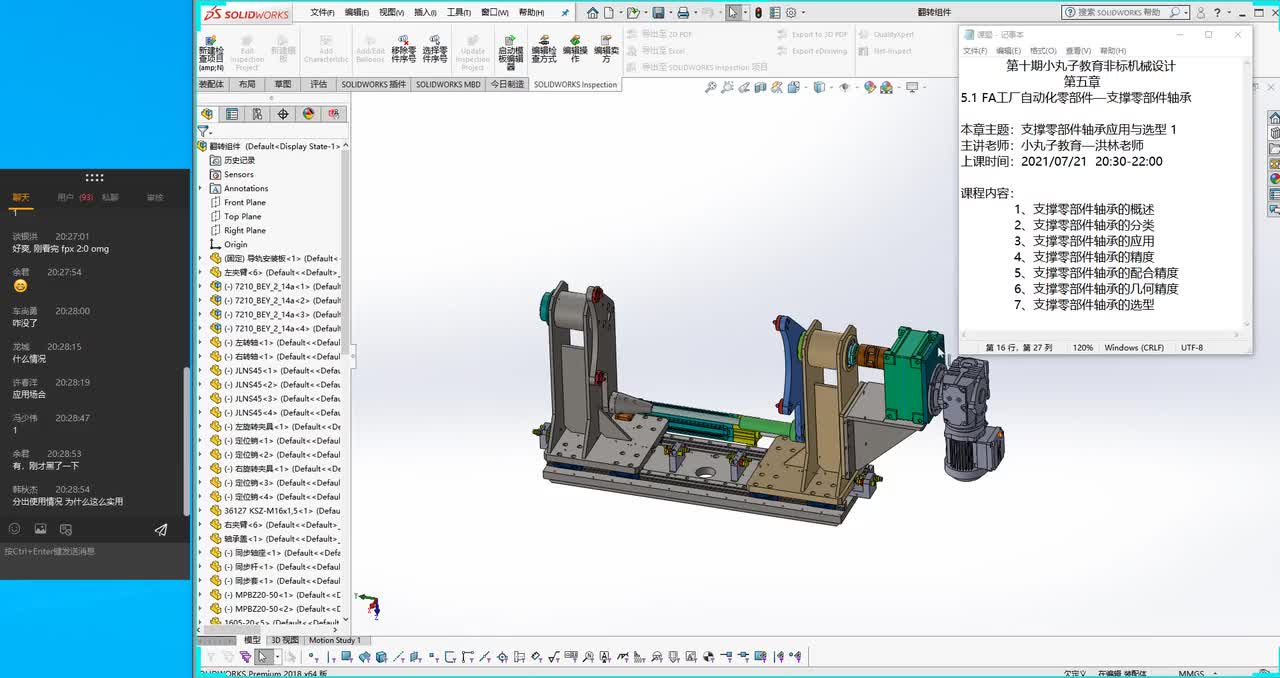This screenshot has height=678, width=1280.
Task: Expand the Annotations tree node
Action: pyautogui.click(x=201, y=188)
